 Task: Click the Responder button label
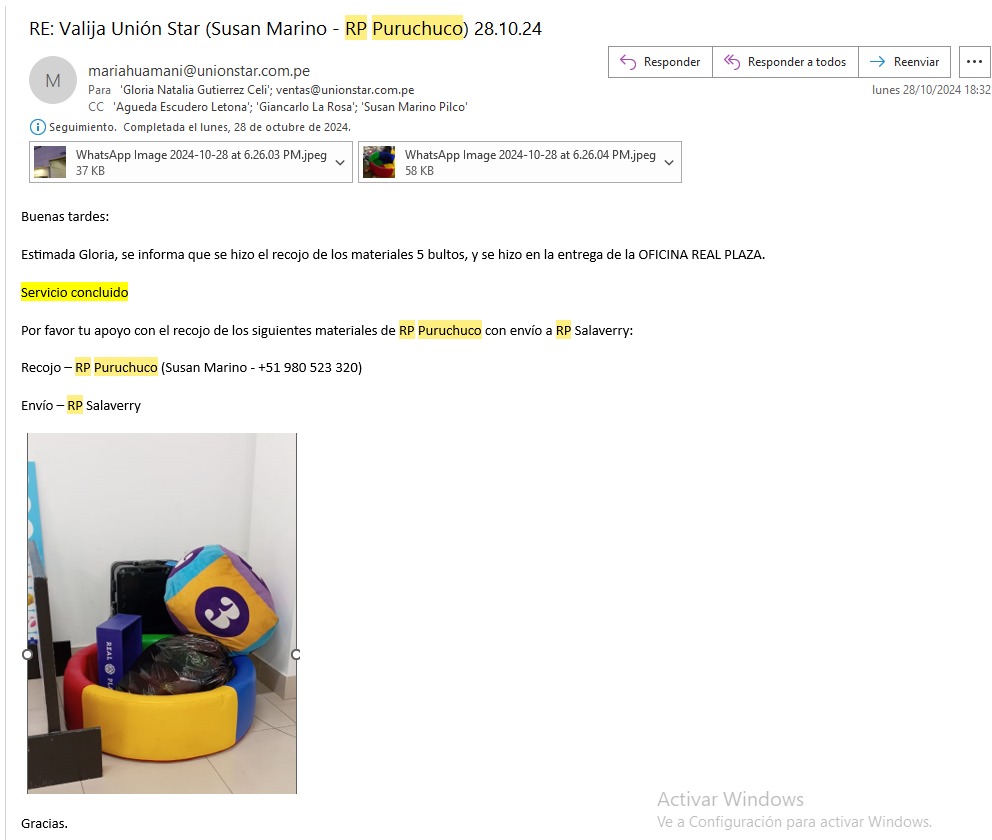pyautogui.click(x=672, y=62)
